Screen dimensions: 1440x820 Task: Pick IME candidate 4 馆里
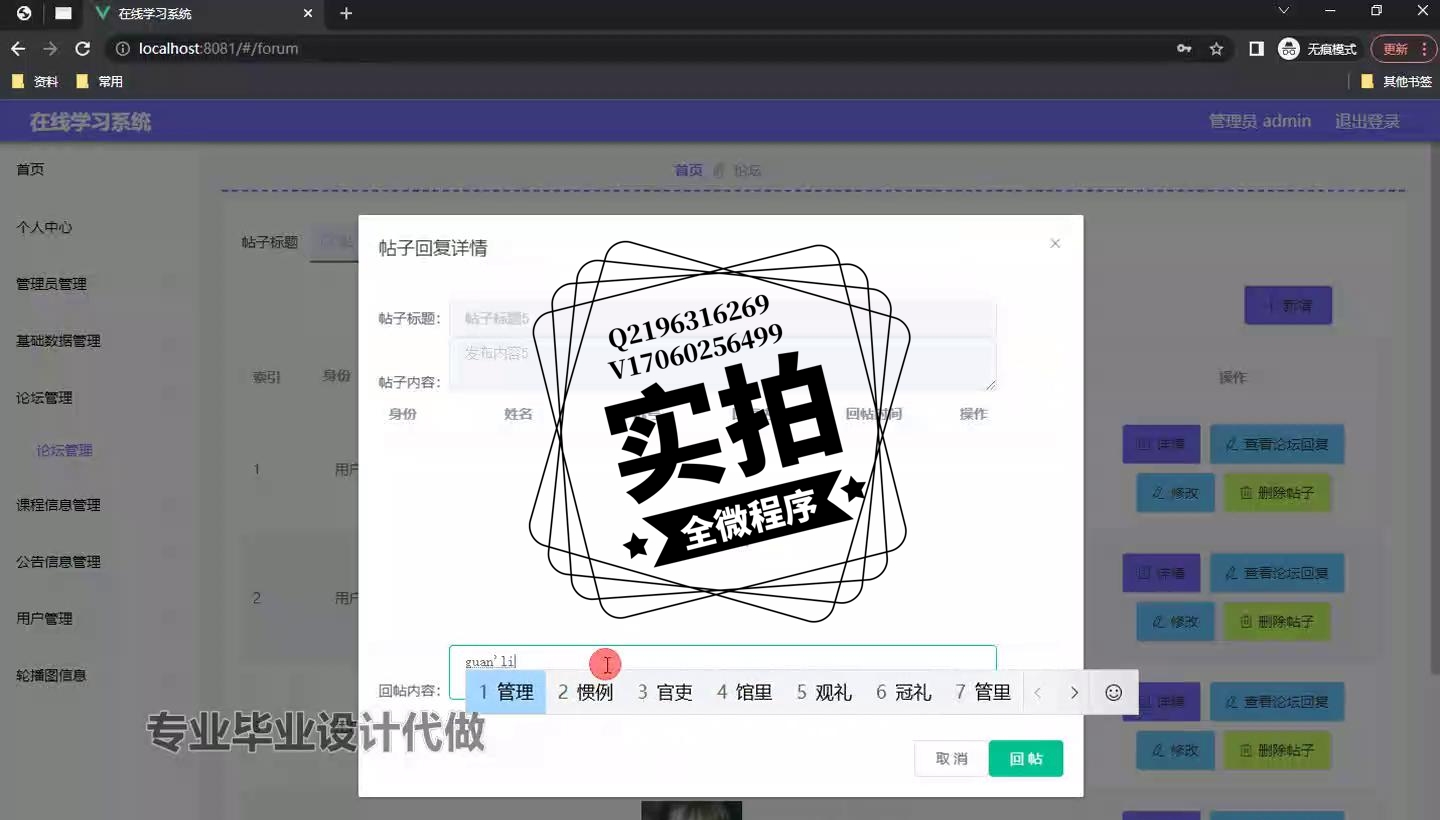[745, 692]
